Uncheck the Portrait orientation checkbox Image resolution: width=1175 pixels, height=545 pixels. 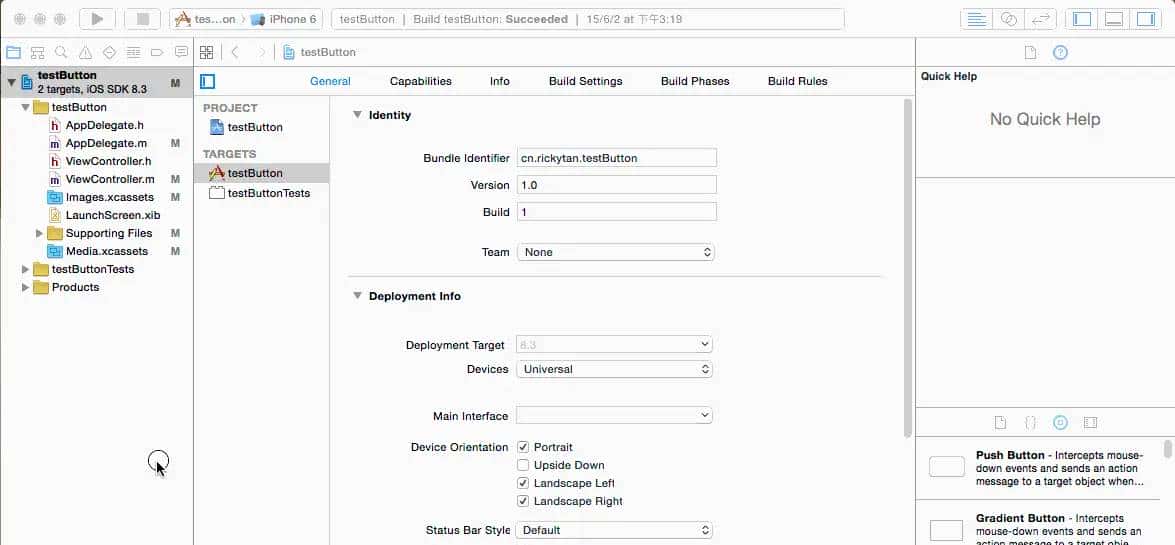coord(523,447)
